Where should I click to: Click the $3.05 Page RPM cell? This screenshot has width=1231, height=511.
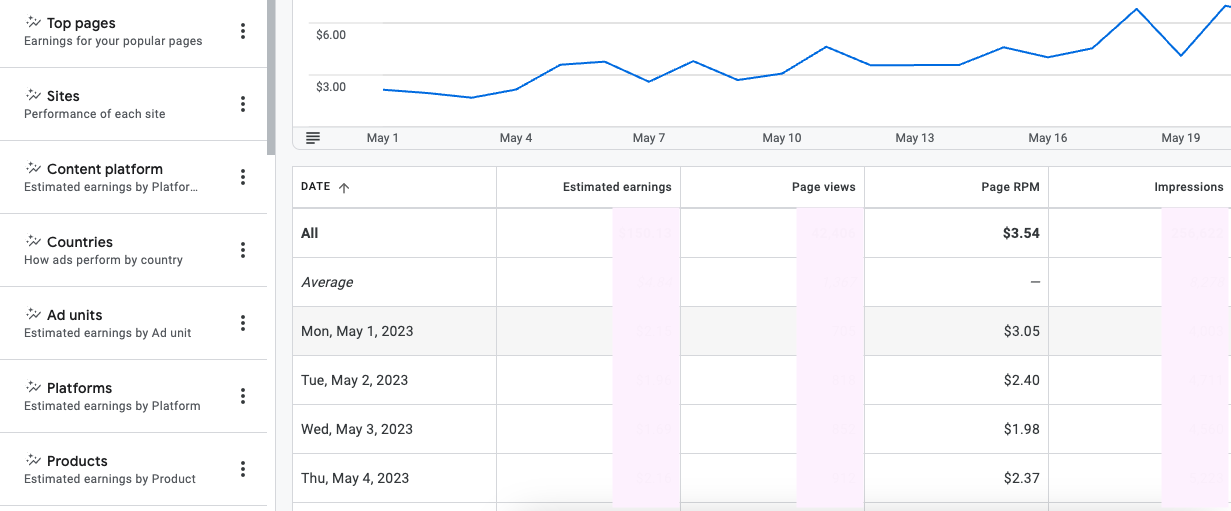(x=1022, y=331)
